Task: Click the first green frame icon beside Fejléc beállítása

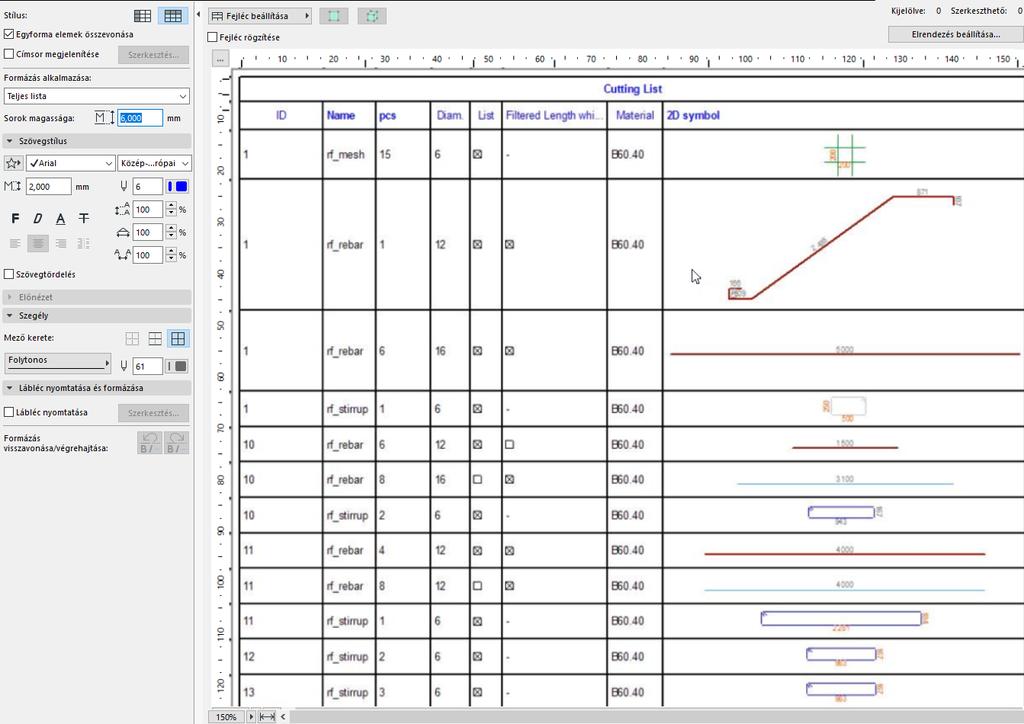Action: pos(334,16)
